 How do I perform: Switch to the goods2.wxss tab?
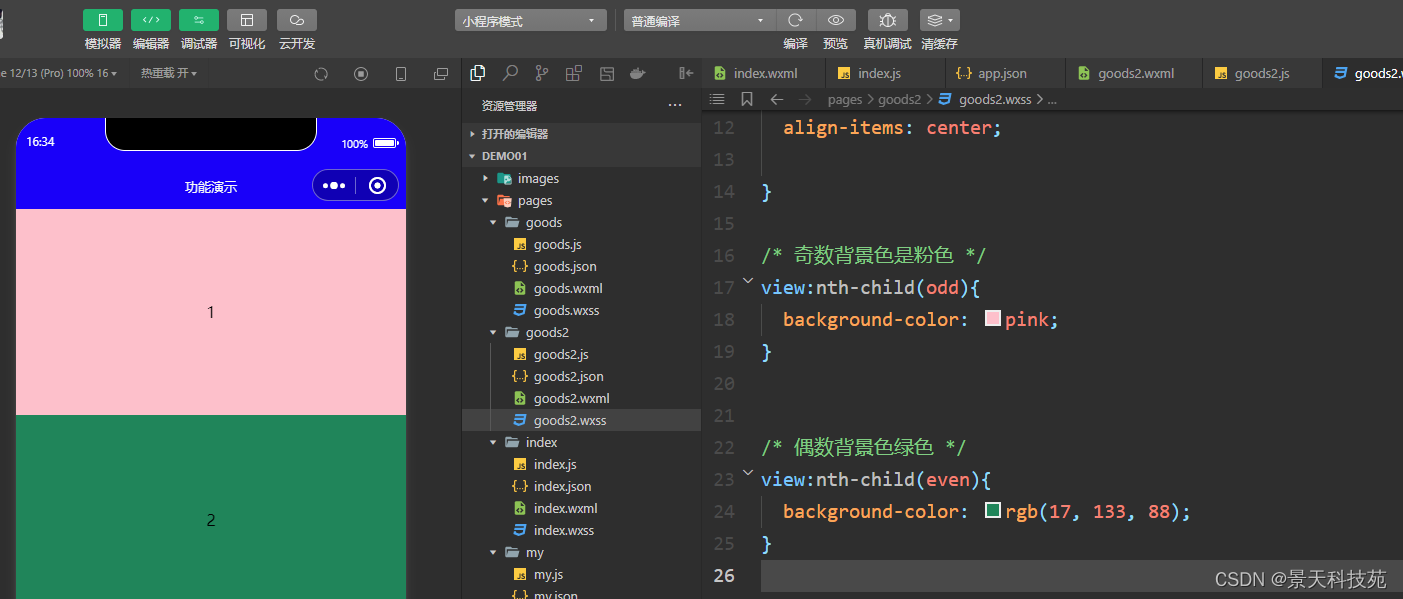pos(1363,73)
